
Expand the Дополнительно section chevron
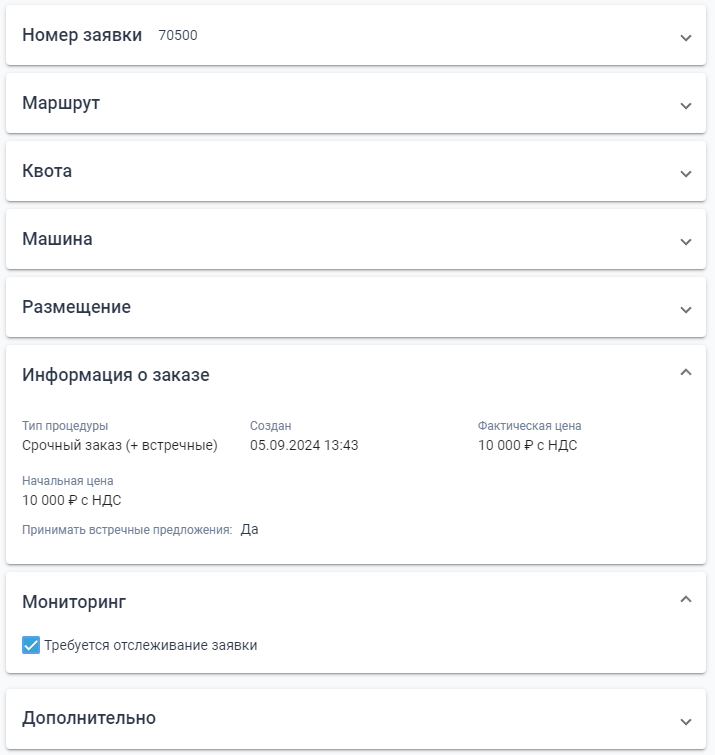pos(686,721)
